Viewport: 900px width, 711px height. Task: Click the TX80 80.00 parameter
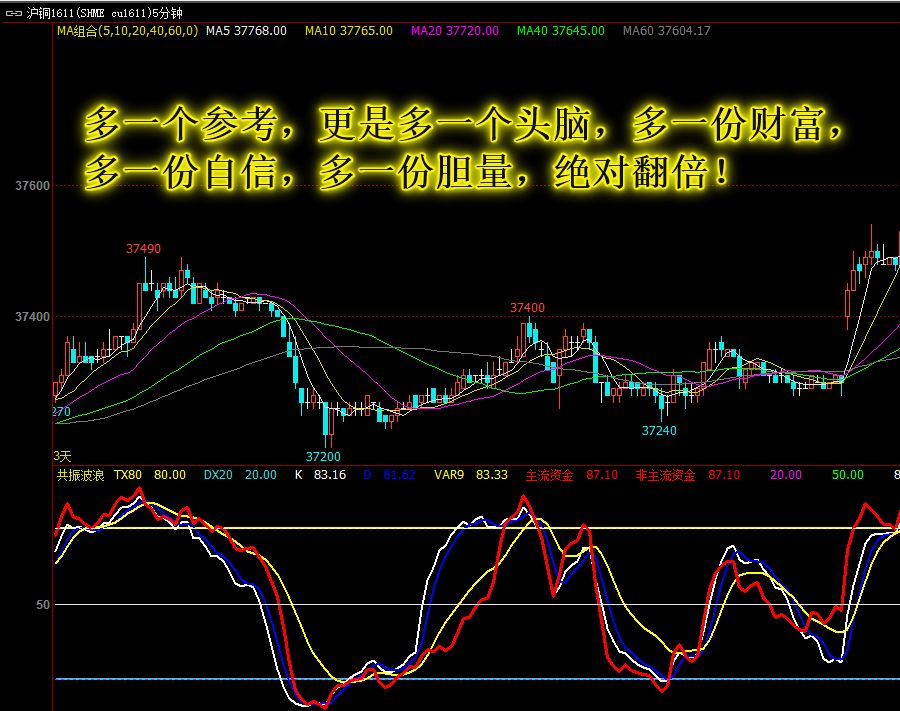point(150,475)
